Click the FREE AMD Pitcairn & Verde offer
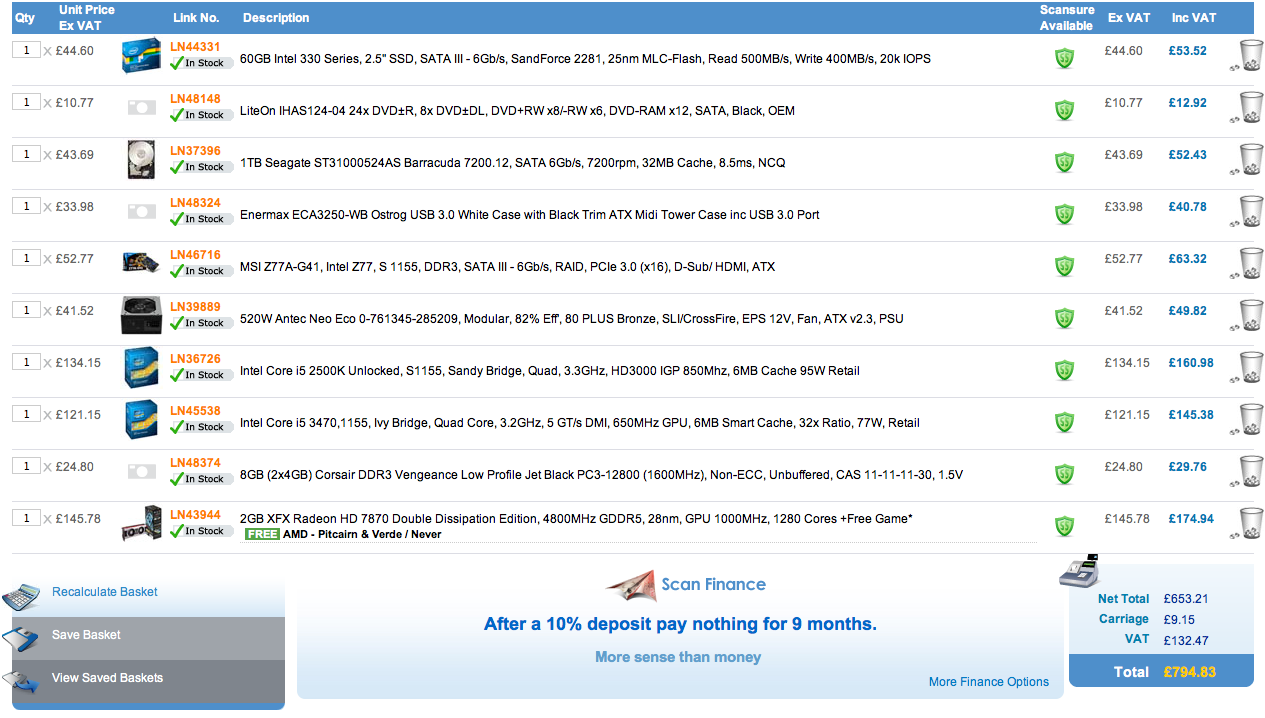 pyautogui.click(x=343, y=534)
